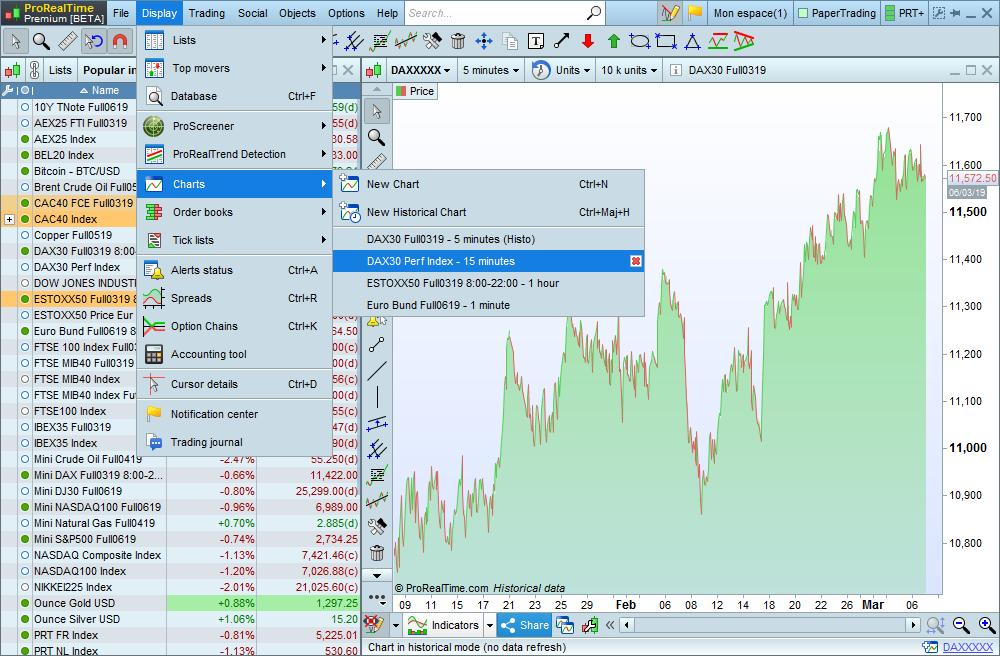Screen dimensions: 1000x656
Task: Click the wrench settings icon in list header
Action: click(x=8, y=91)
